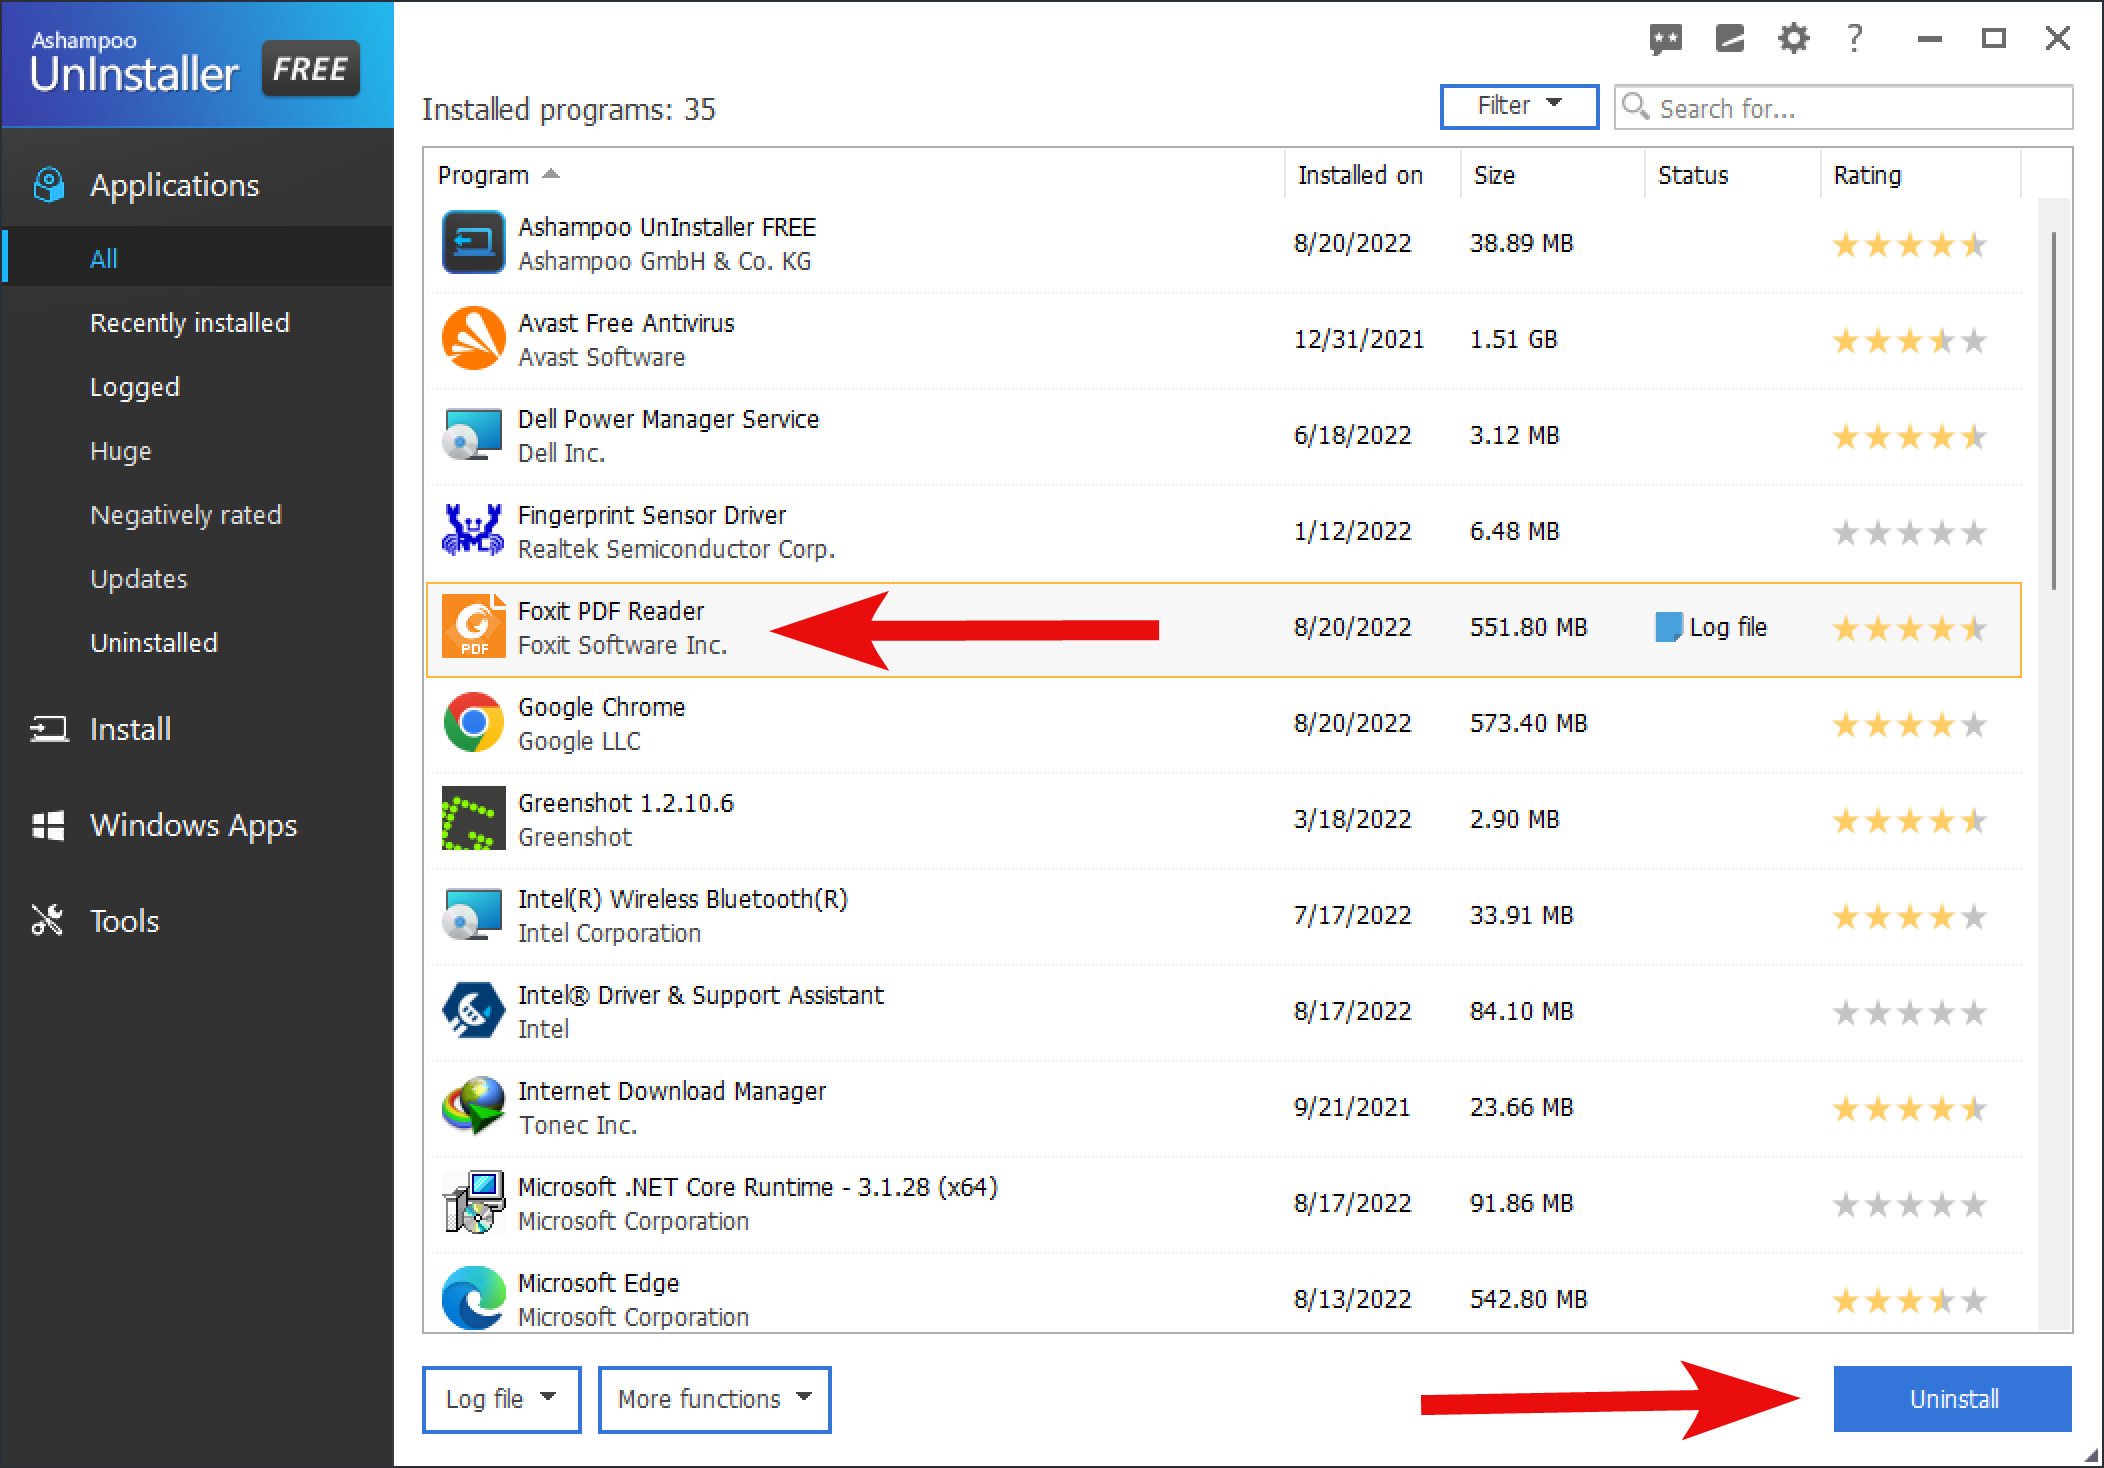Click the Realtek Semiconductor Corp. publisher text
2104x1468 pixels.
click(676, 549)
